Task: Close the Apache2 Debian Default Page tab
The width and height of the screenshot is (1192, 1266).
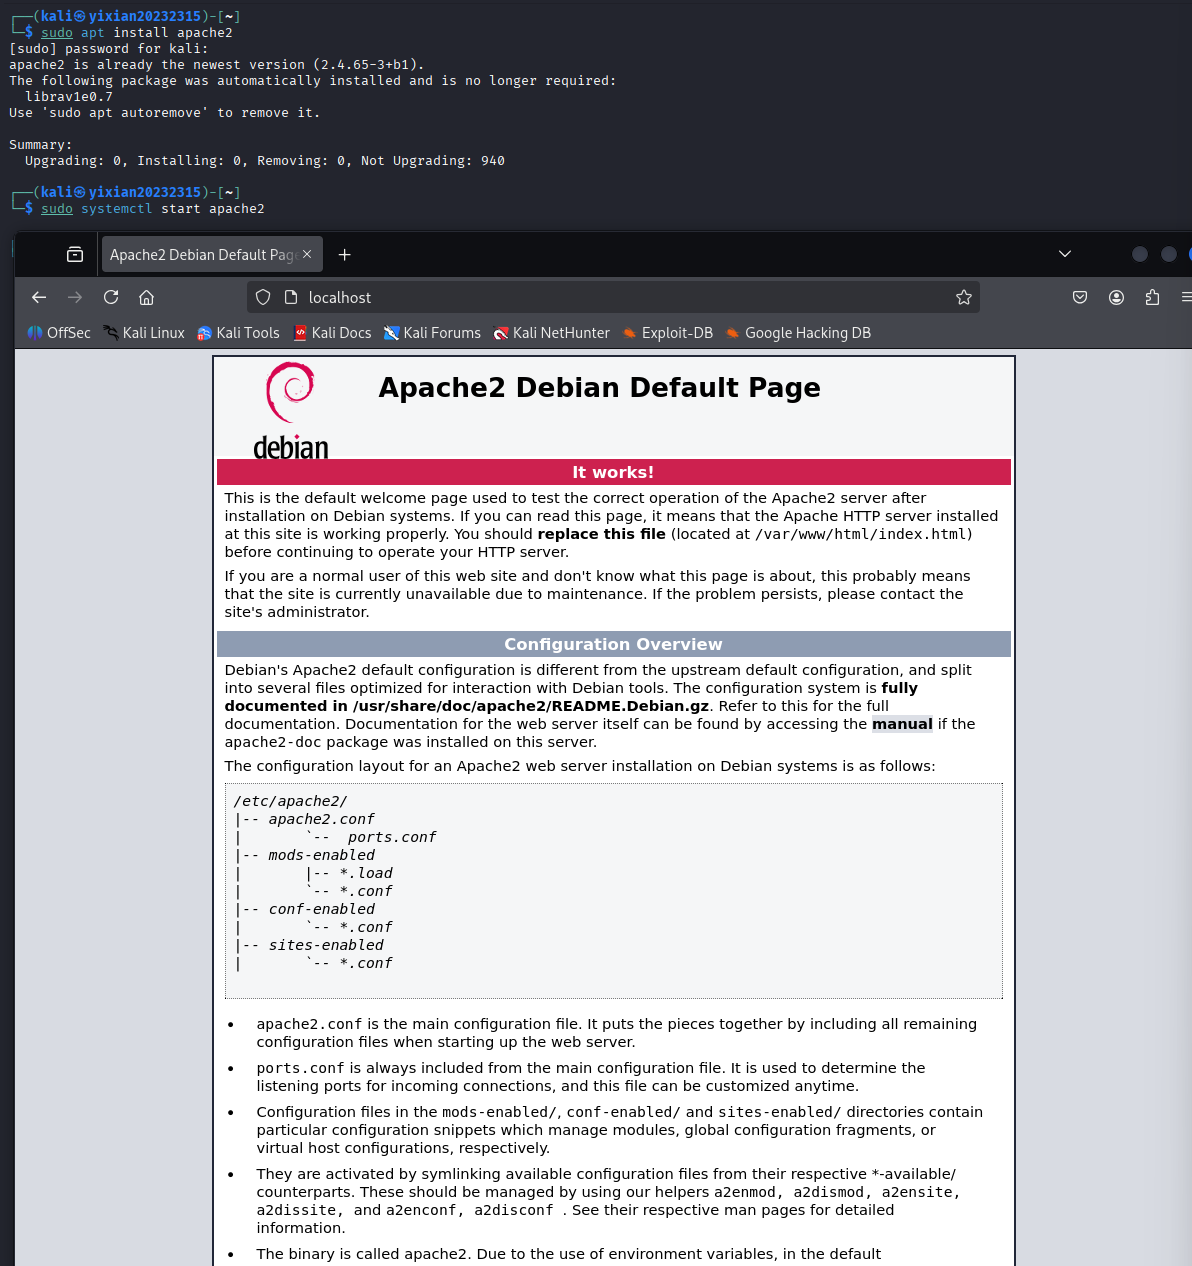Action: (307, 254)
